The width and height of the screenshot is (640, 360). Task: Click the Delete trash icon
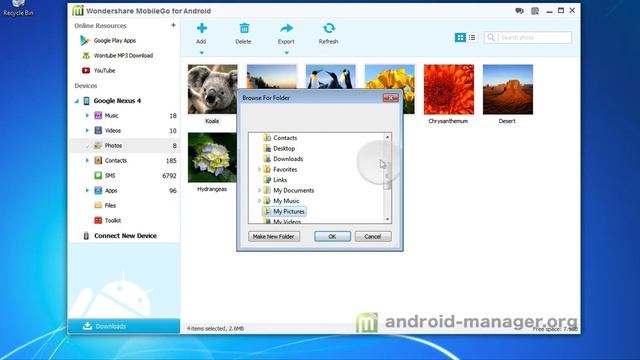pos(244,28)
